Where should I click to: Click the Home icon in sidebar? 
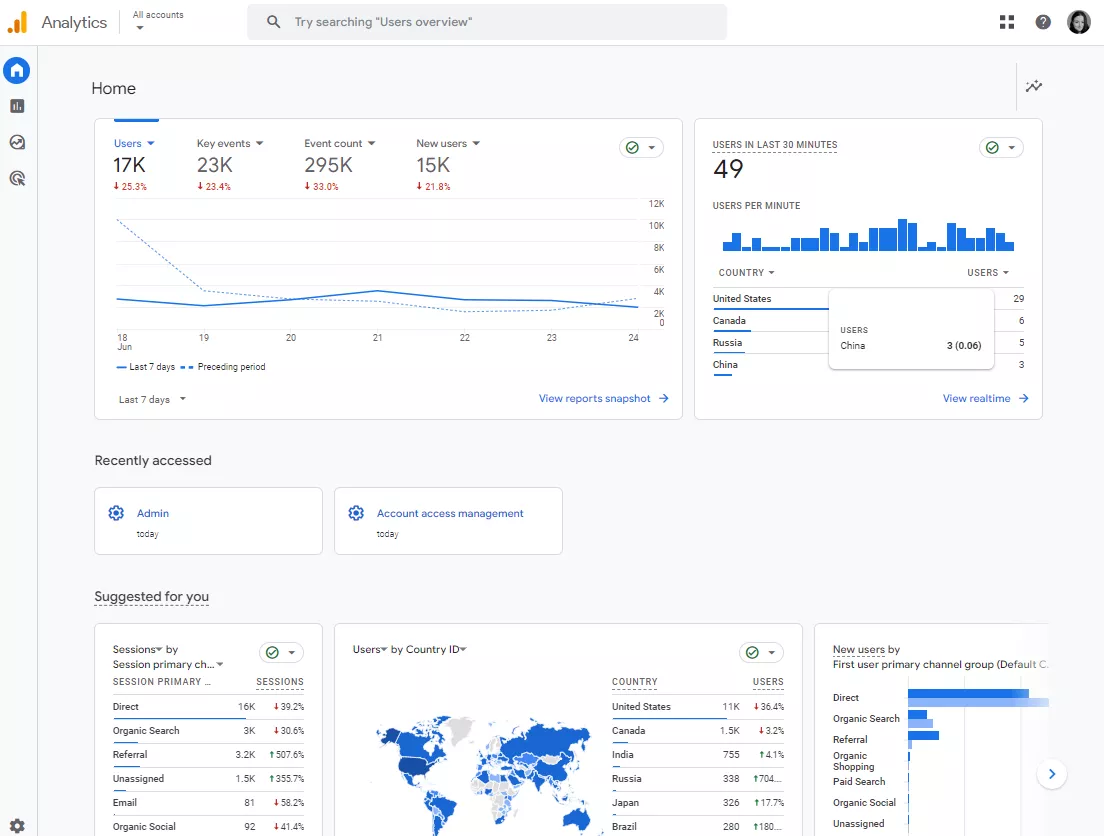point(17,70)
